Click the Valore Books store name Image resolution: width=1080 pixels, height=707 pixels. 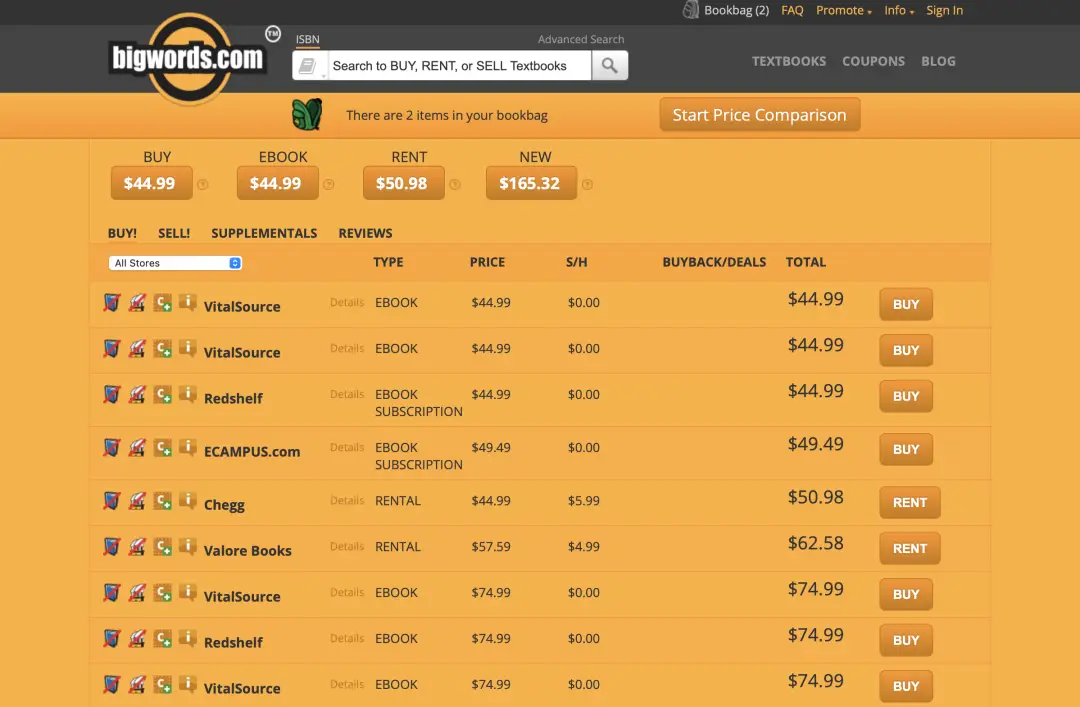click(247, 551)
